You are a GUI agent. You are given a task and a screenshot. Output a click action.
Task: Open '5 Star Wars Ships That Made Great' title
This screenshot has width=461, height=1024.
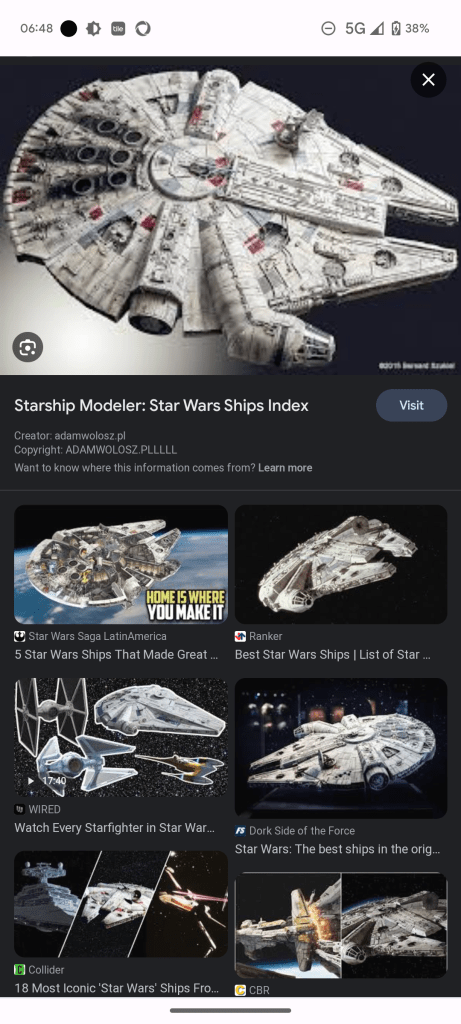pyautogui.click(x=116, y=654)
